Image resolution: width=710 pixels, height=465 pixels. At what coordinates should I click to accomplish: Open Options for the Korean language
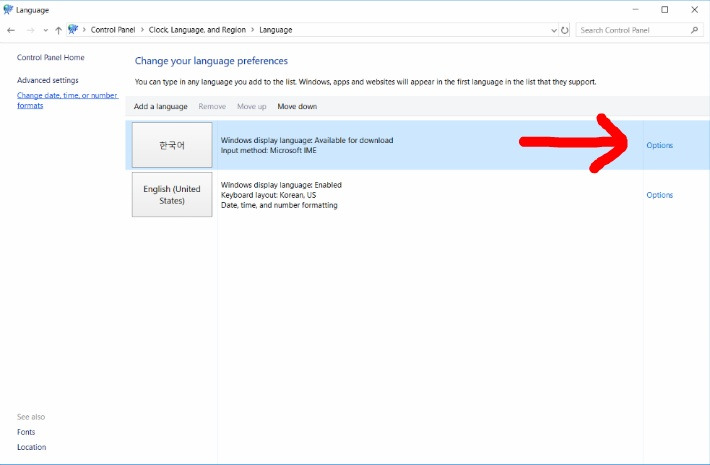tap(659, 145)
